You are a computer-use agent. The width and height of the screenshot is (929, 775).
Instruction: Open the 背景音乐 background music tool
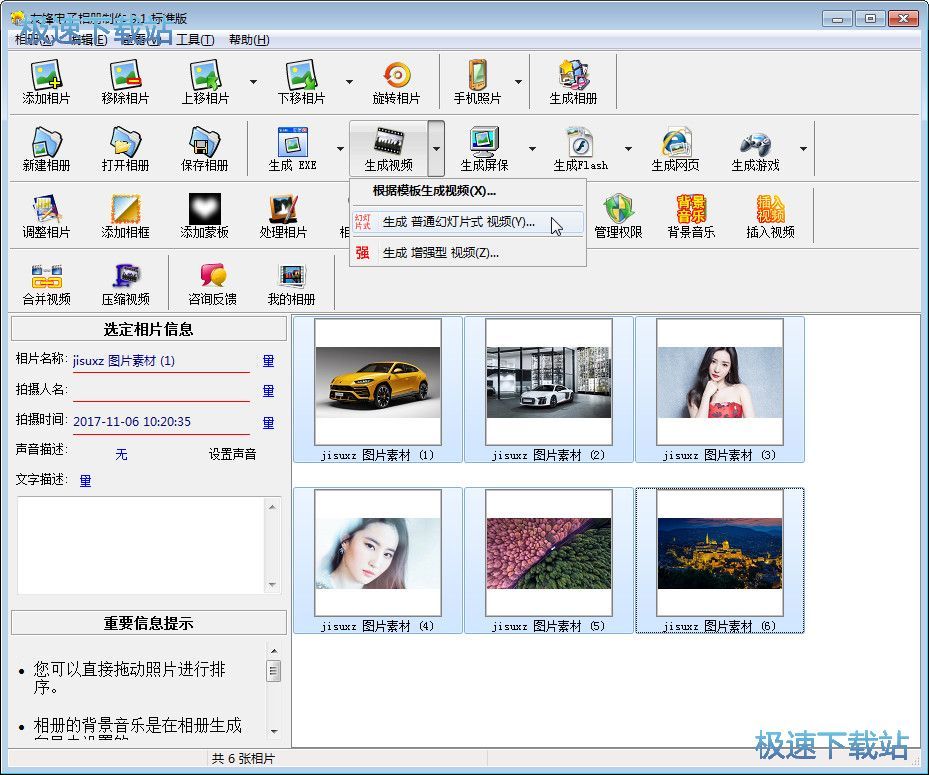691,216
